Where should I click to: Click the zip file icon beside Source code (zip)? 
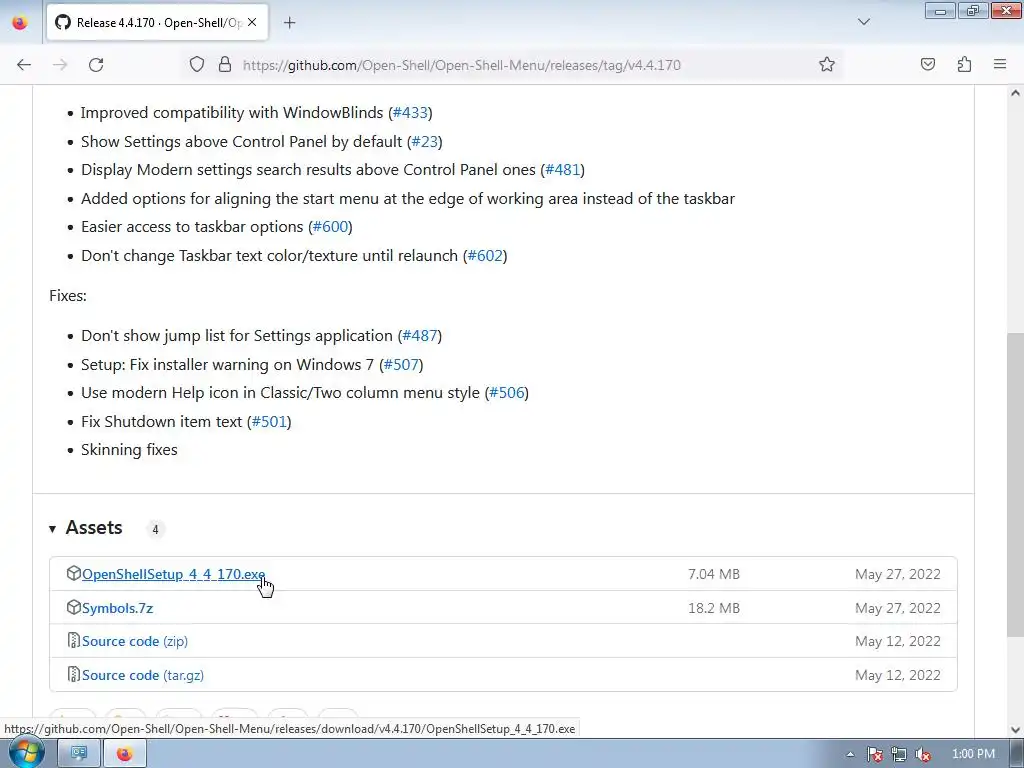click(73, 641)
